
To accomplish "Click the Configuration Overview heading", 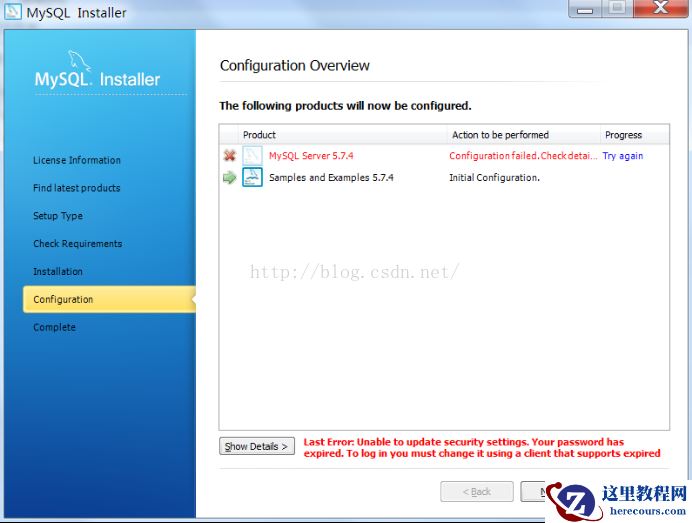I will (x=294, y=66).
